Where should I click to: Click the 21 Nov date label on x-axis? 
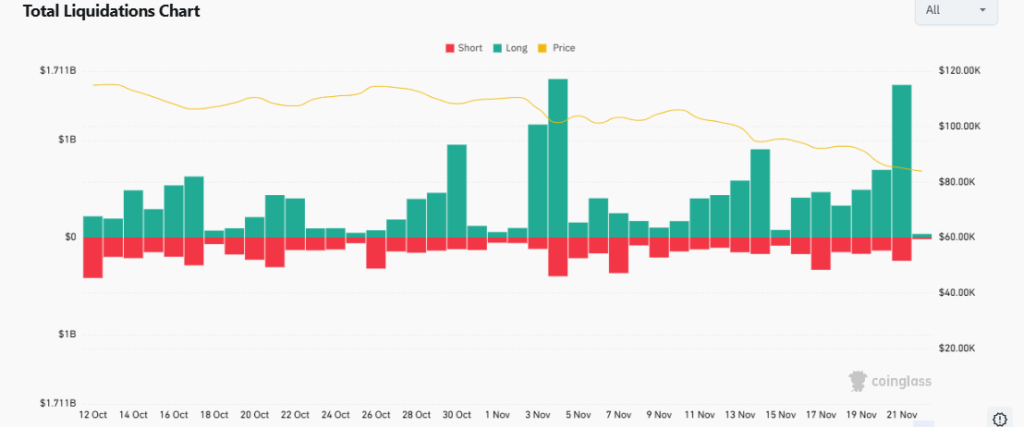click(x=901, y=414)
